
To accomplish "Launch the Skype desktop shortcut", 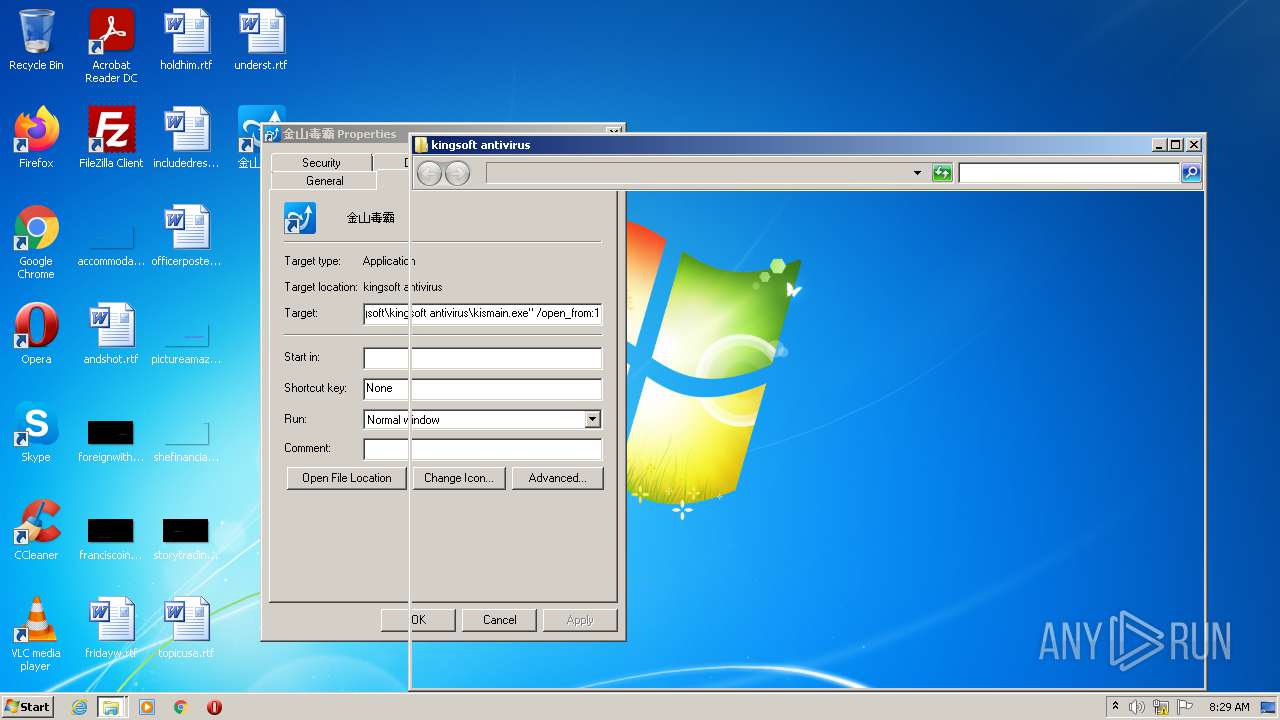I will 36,432.
